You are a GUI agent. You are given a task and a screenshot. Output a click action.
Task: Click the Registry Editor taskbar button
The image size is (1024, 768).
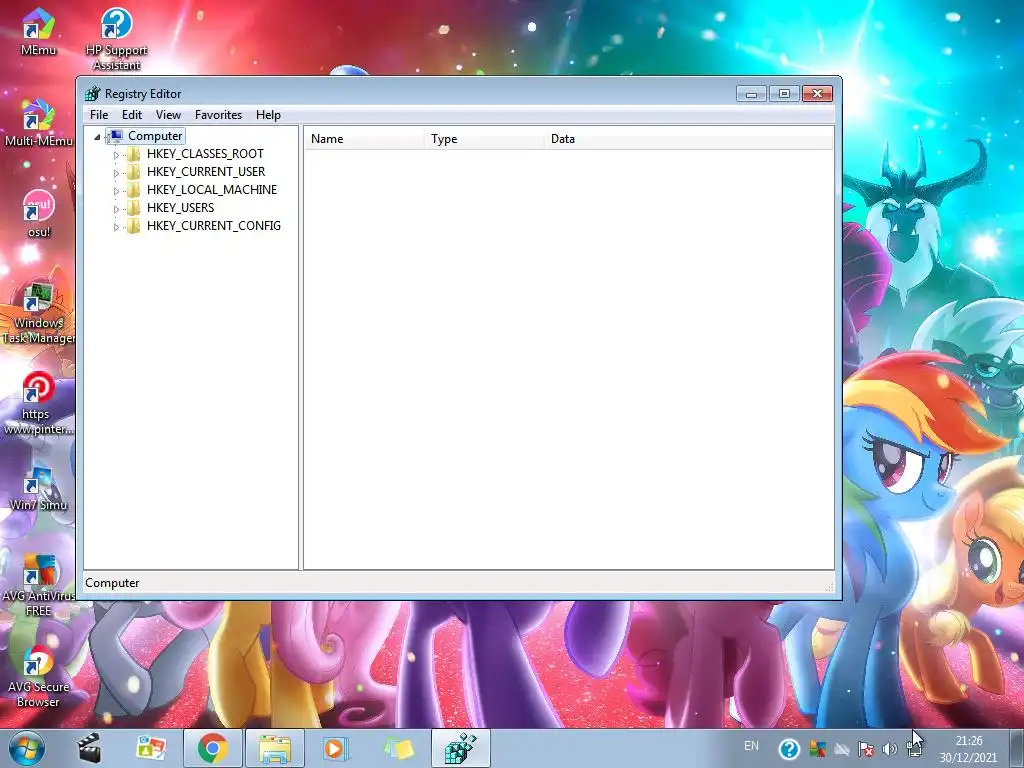point(460,748)
